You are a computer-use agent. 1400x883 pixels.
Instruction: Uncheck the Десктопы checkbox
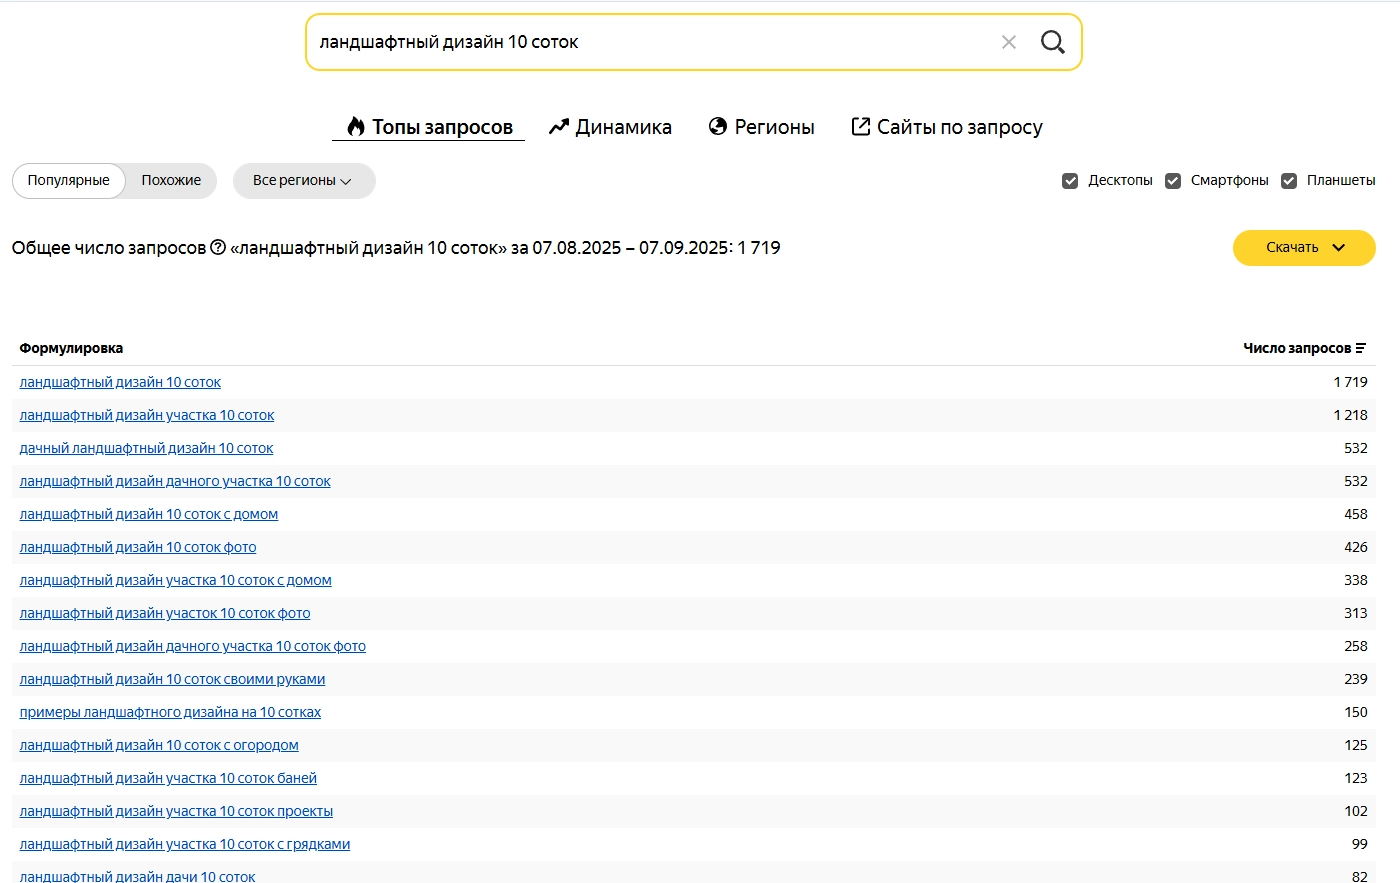tap(1070, 181)
